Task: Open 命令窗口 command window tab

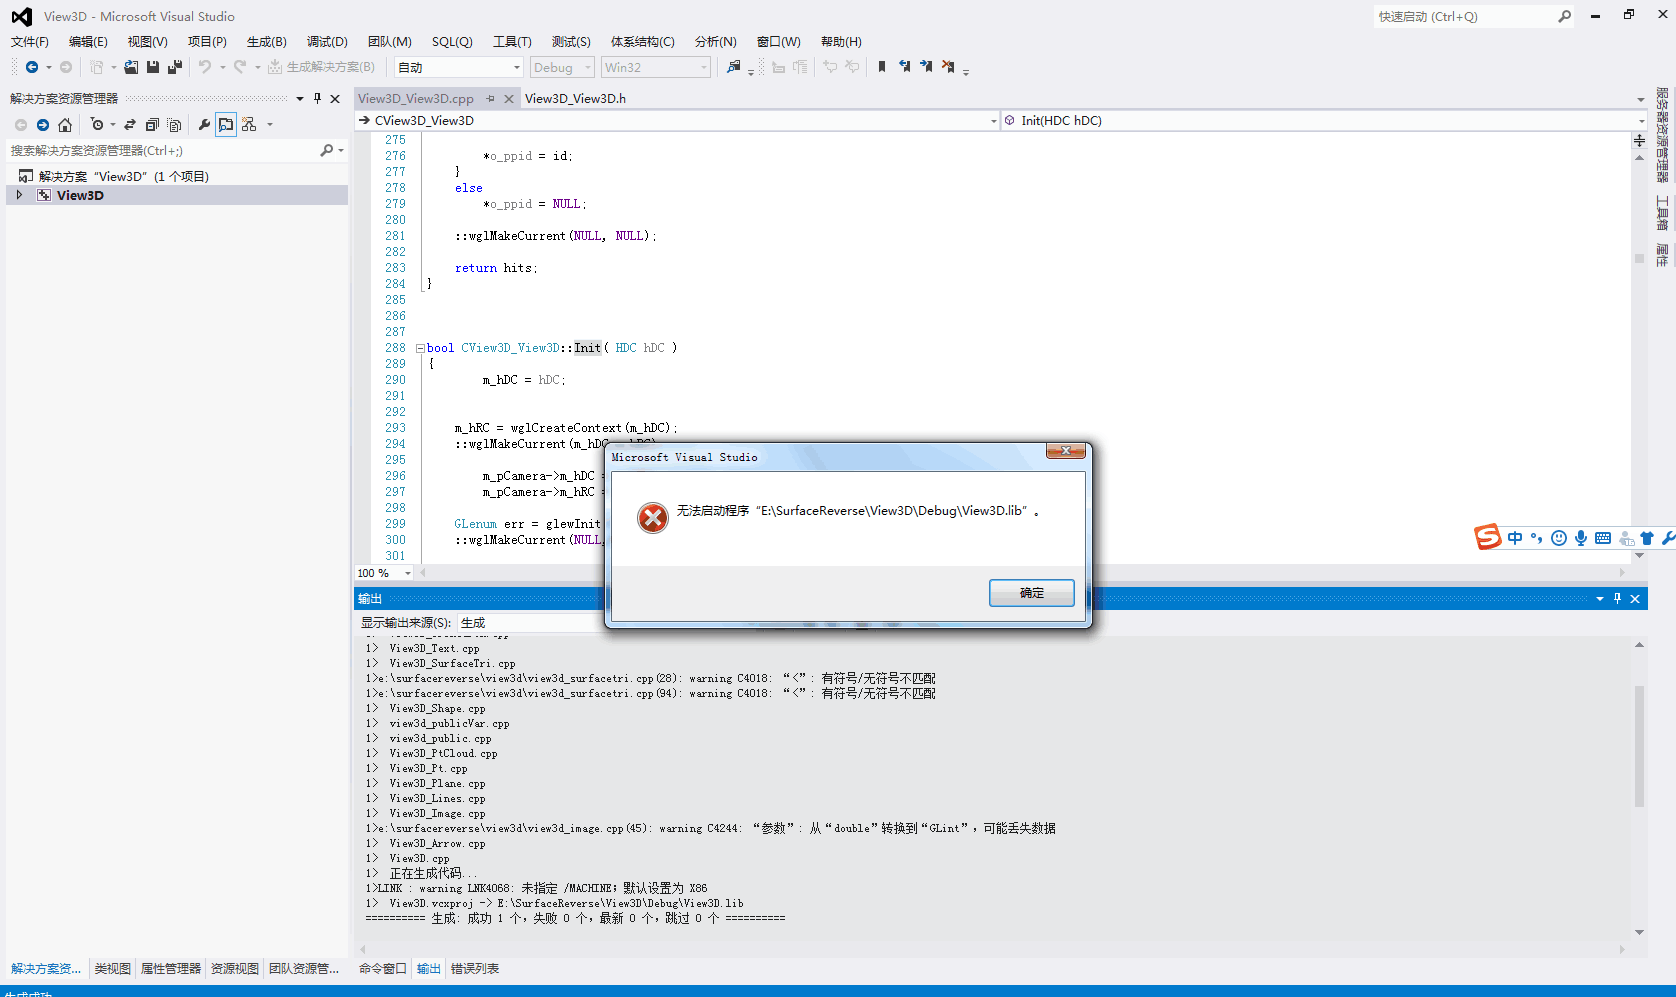Action: 383,968
